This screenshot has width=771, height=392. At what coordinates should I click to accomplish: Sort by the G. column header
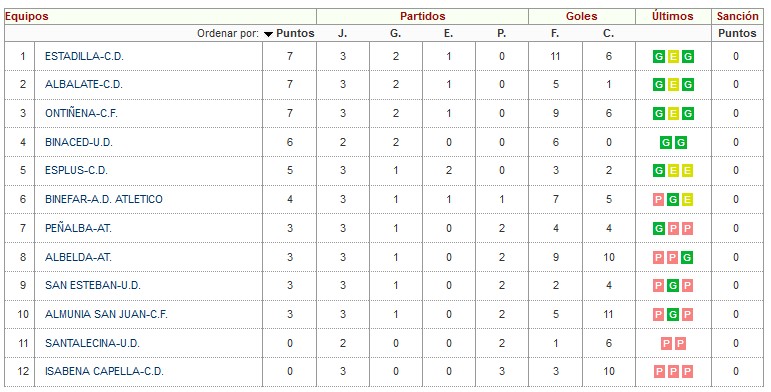[x=396, y=33]
